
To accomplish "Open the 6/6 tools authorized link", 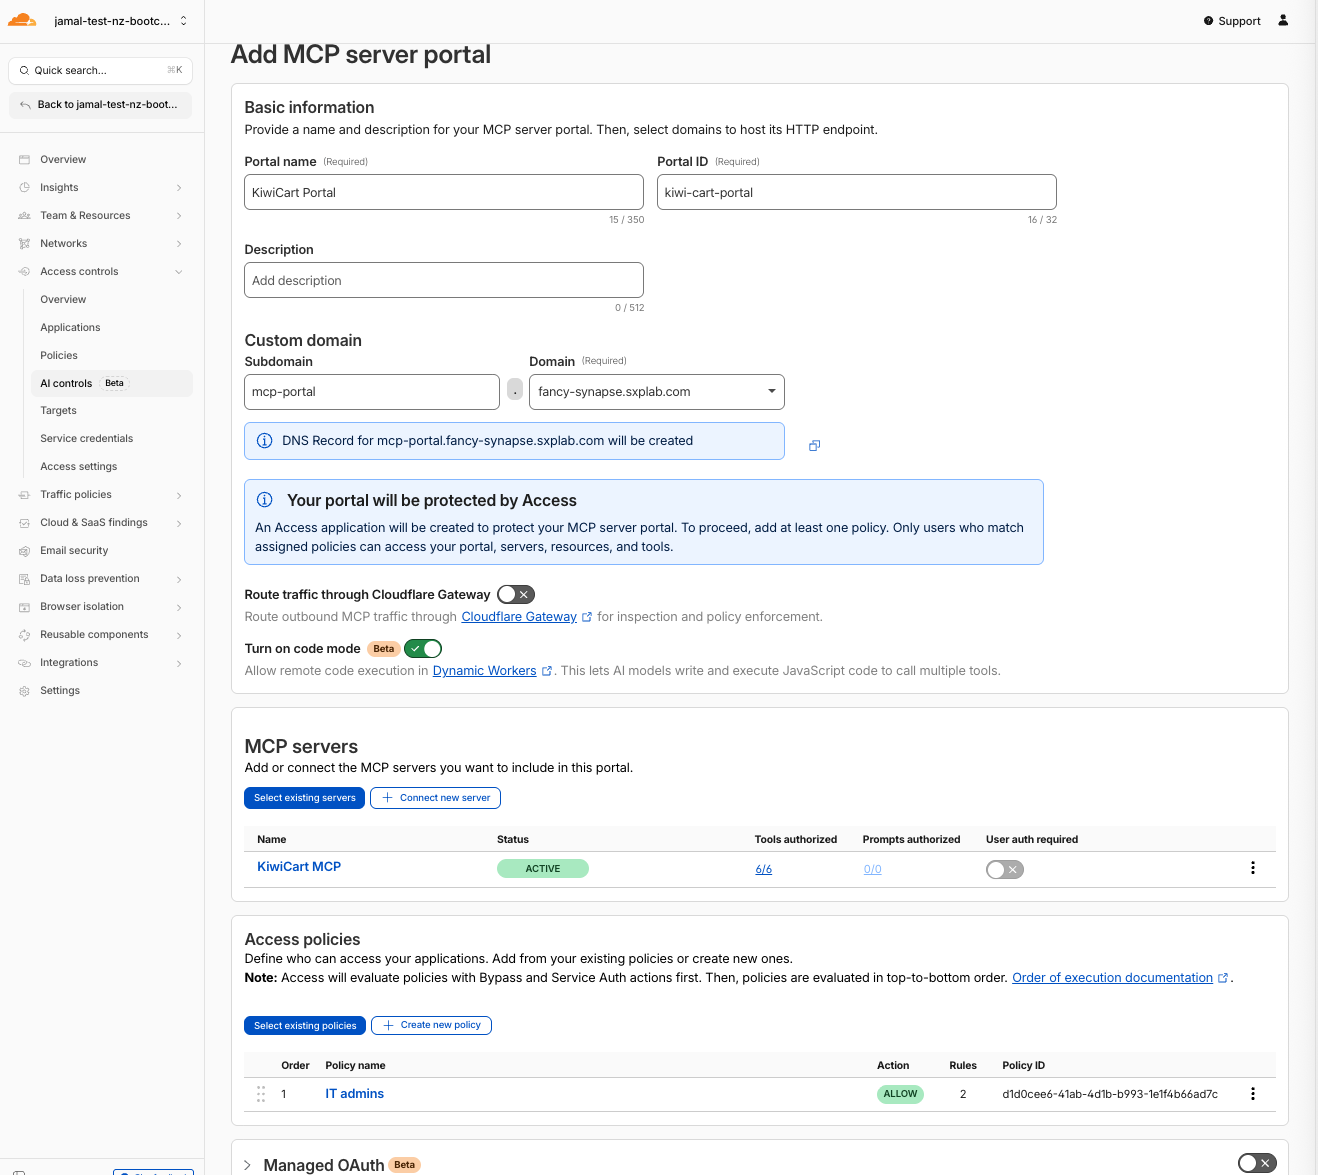I will [764, 870].
